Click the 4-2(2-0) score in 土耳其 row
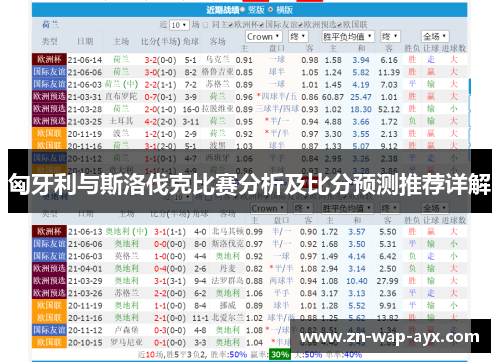500x362 pixels. 160,122
